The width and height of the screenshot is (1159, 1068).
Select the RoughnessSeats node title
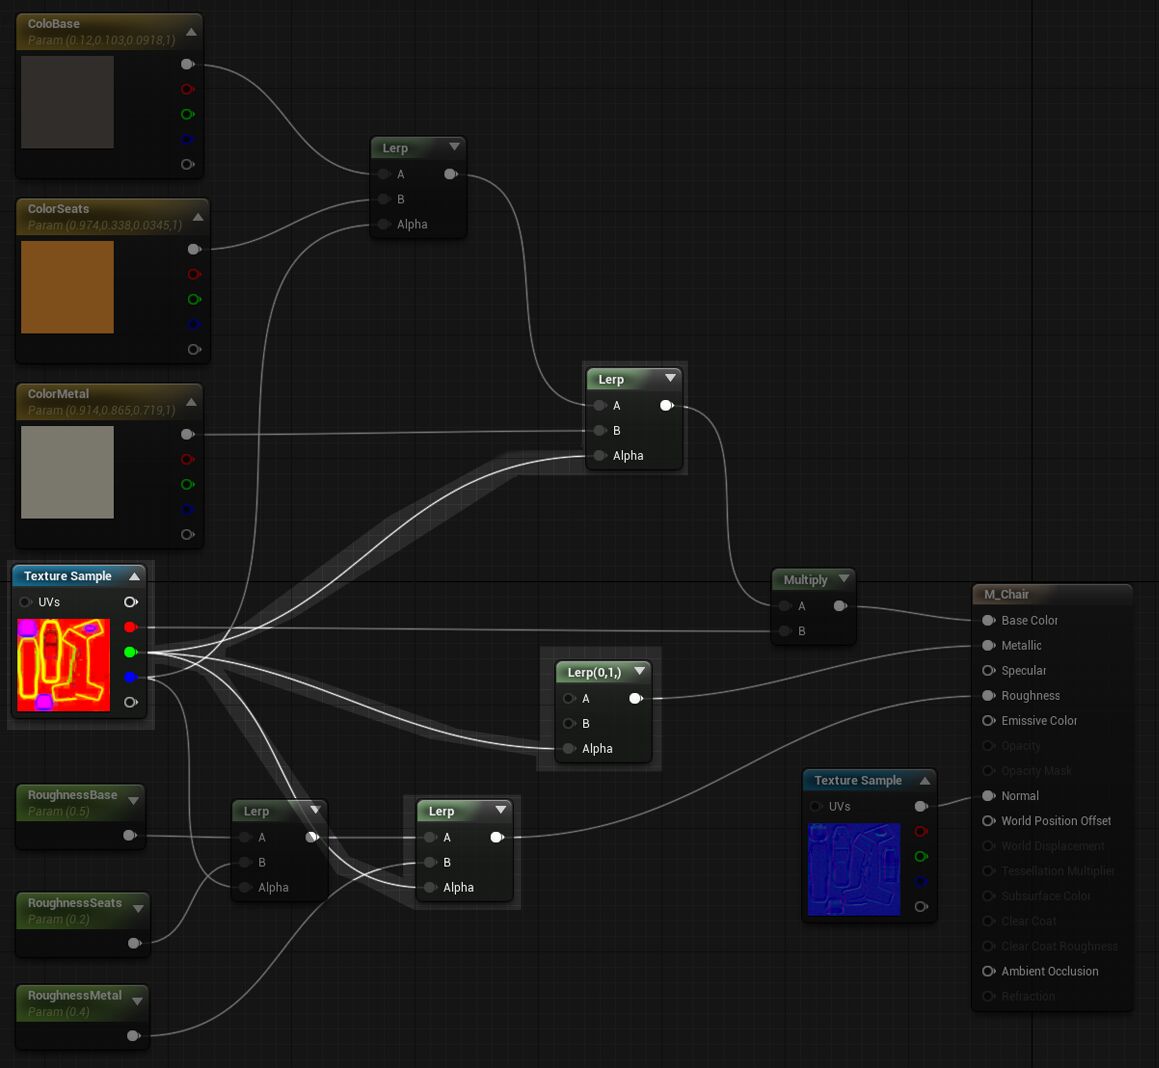point(75,903)
